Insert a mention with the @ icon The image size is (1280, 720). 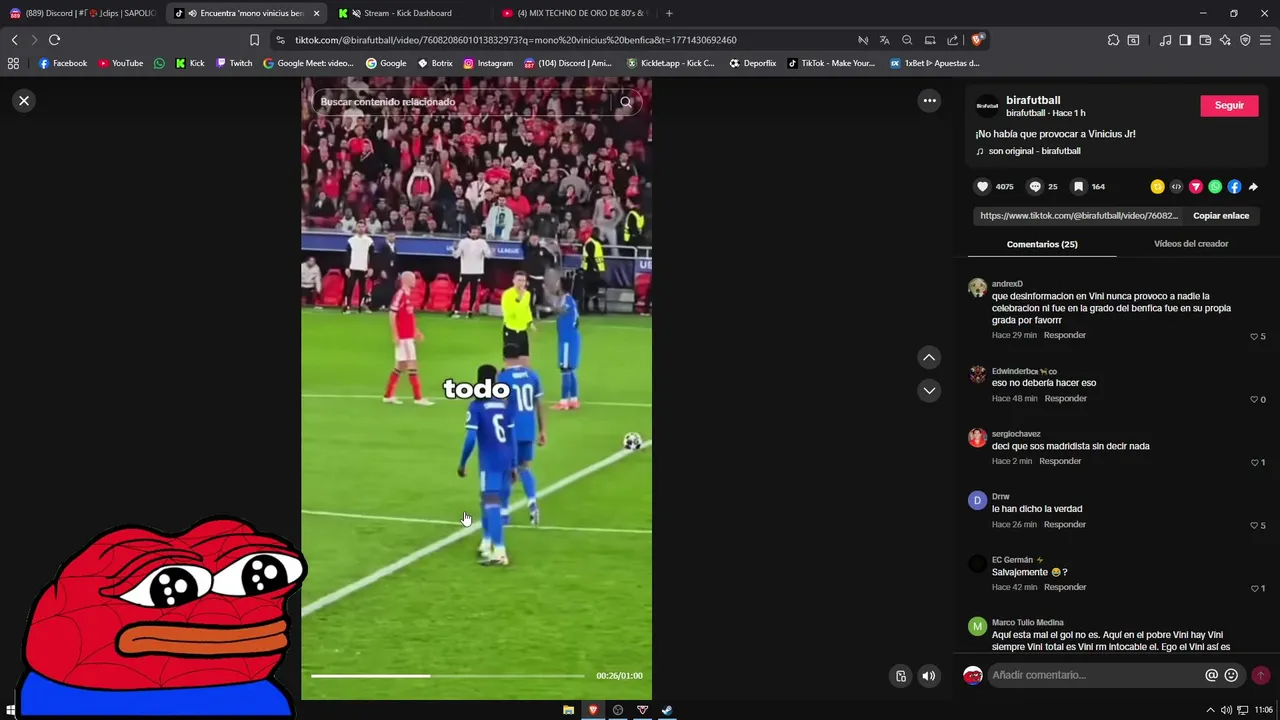pos(1211,675)
